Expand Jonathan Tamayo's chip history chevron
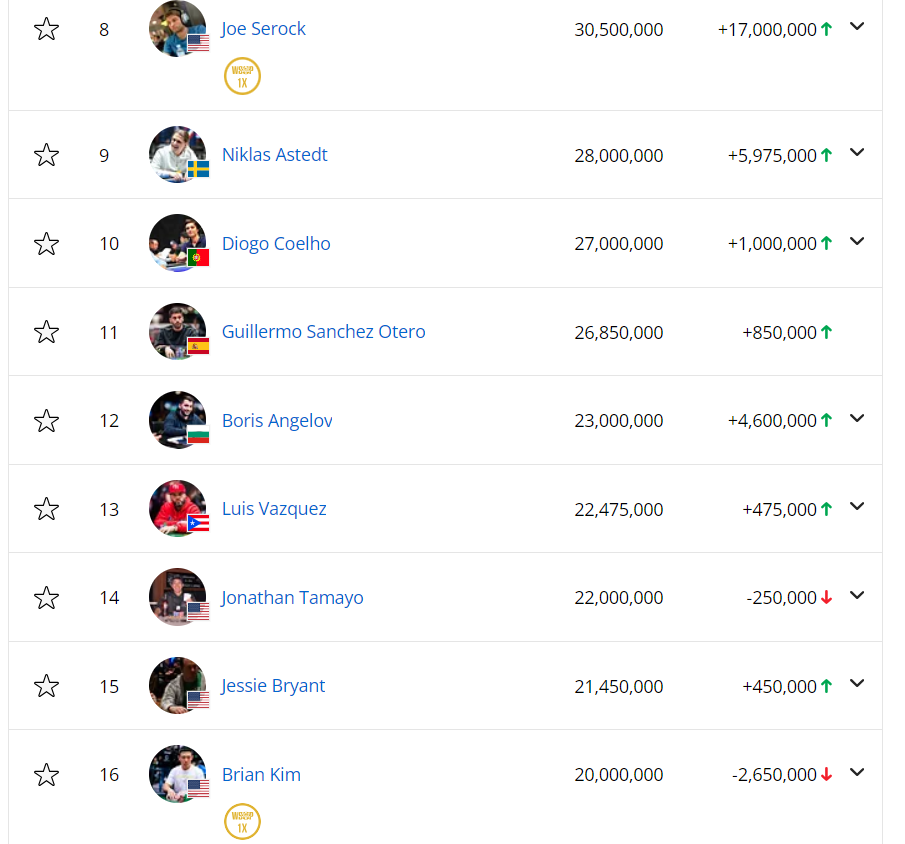 point(856,596)
